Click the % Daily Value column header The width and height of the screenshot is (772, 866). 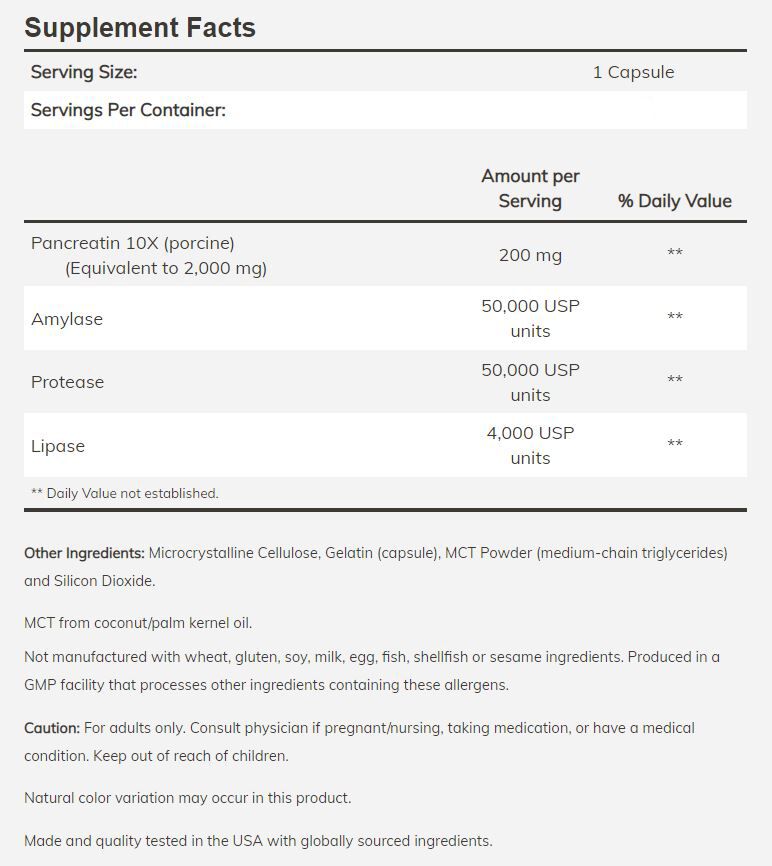674,201
